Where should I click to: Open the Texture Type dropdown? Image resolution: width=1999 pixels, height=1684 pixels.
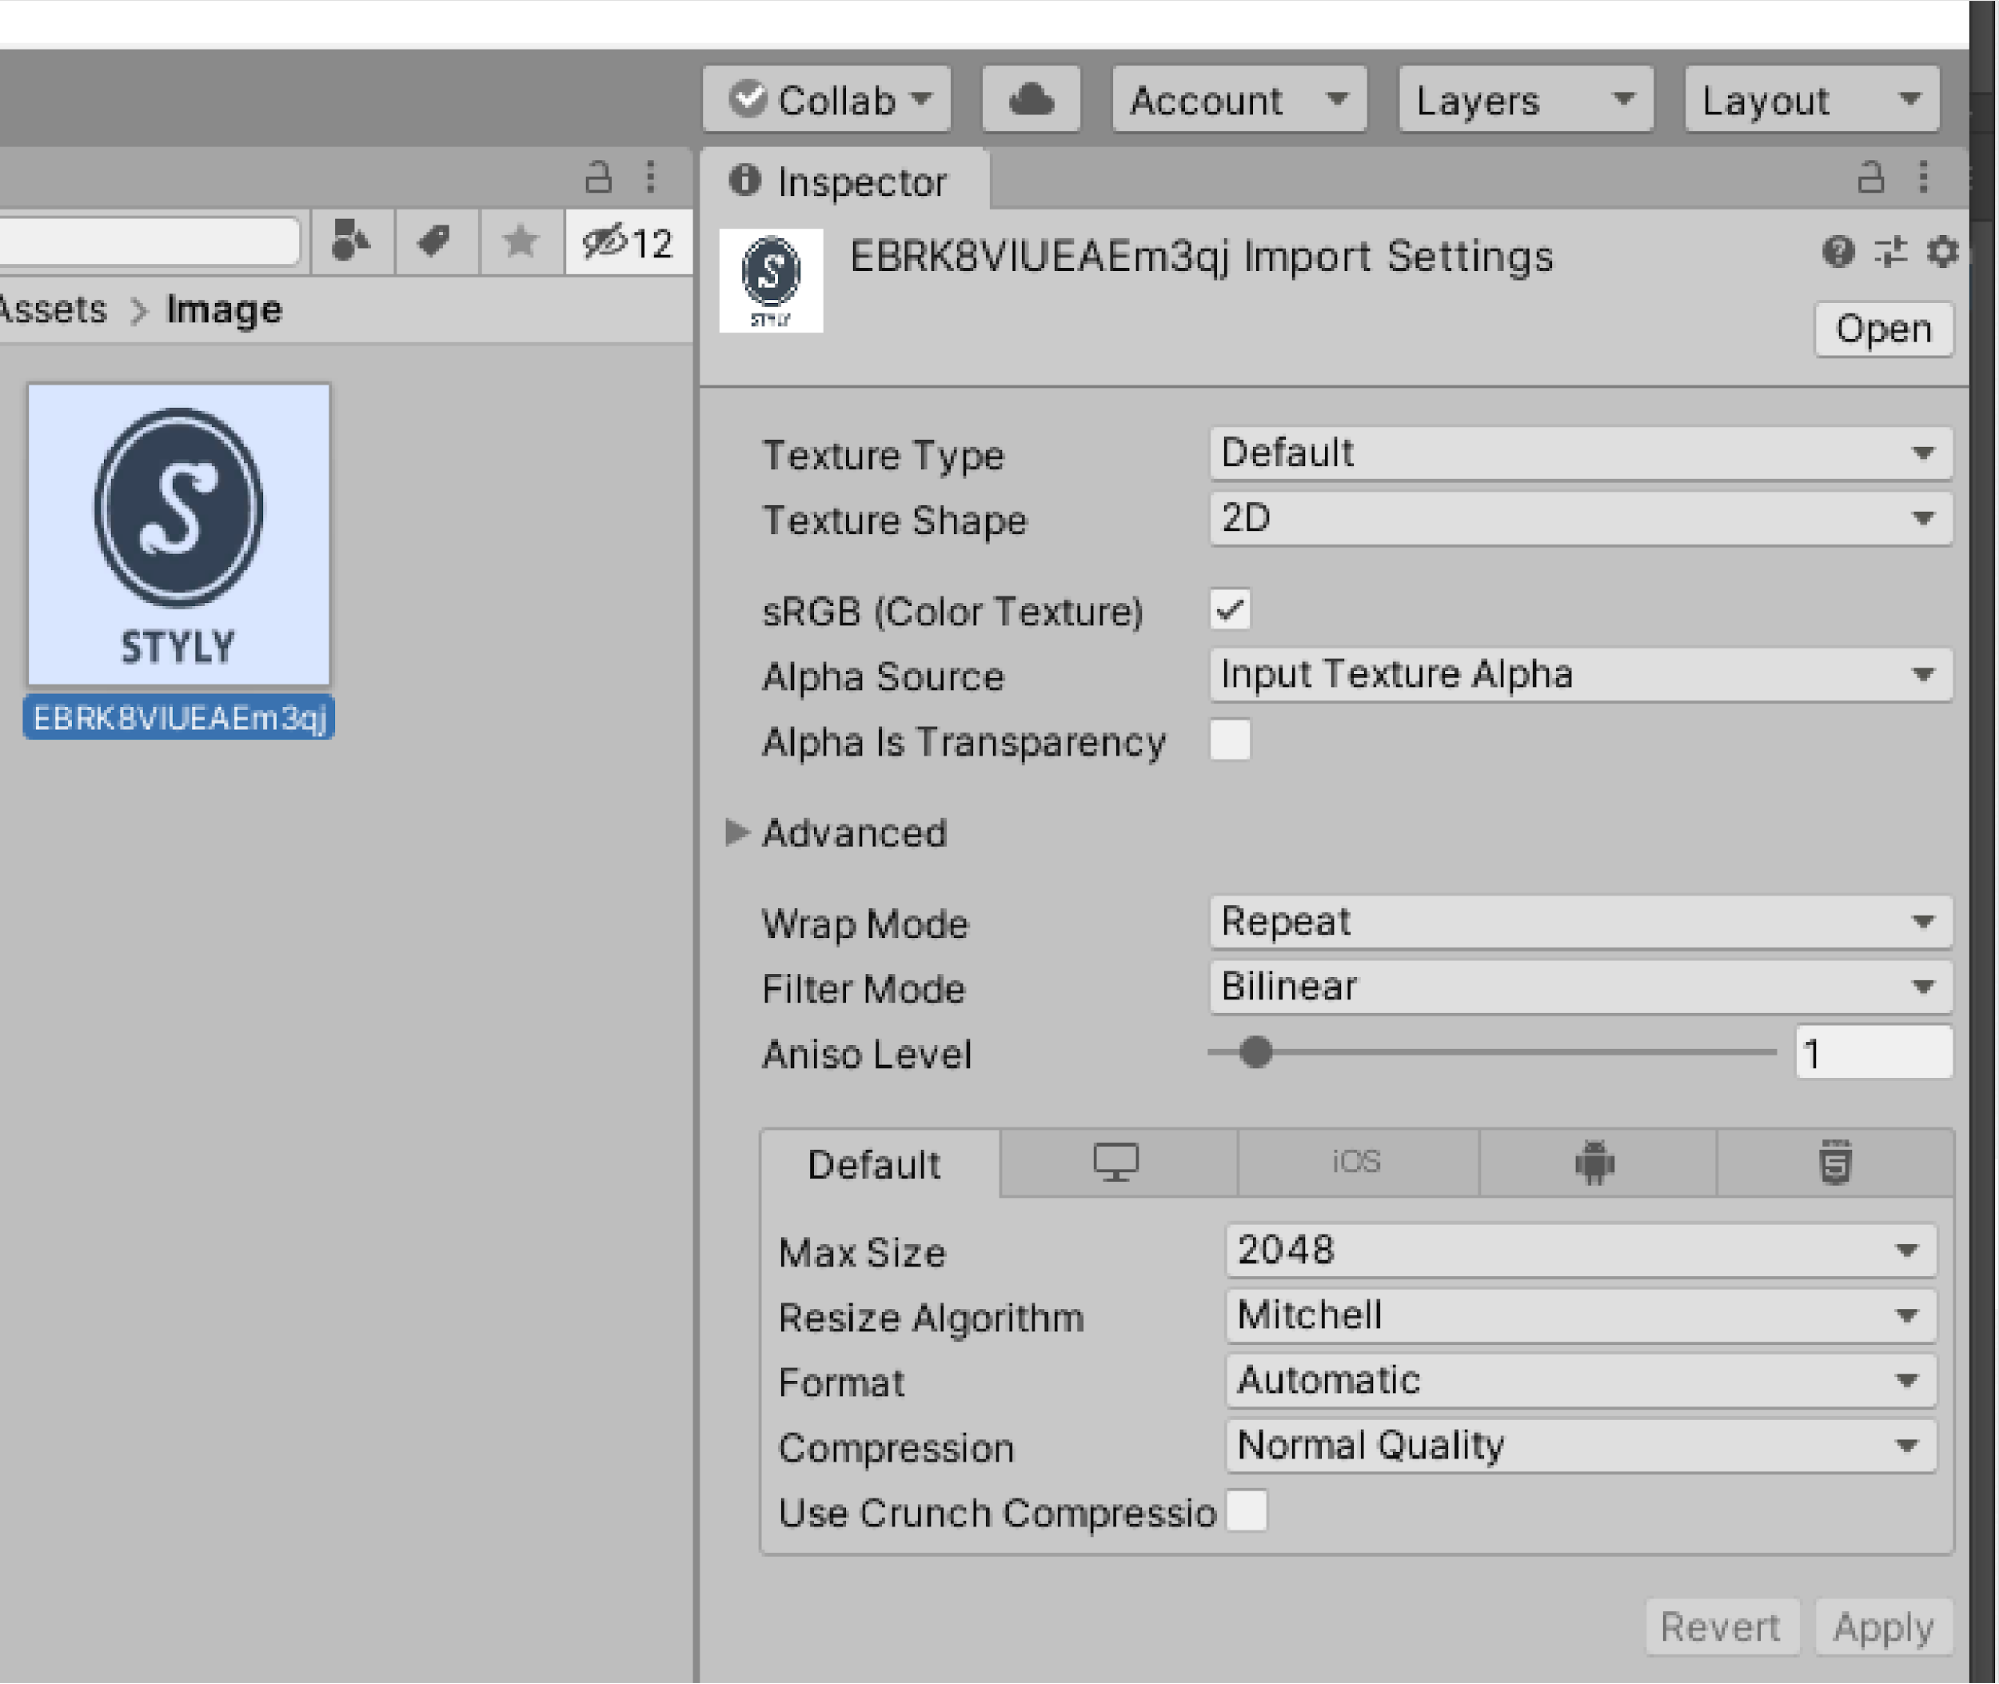(1580, 454)
